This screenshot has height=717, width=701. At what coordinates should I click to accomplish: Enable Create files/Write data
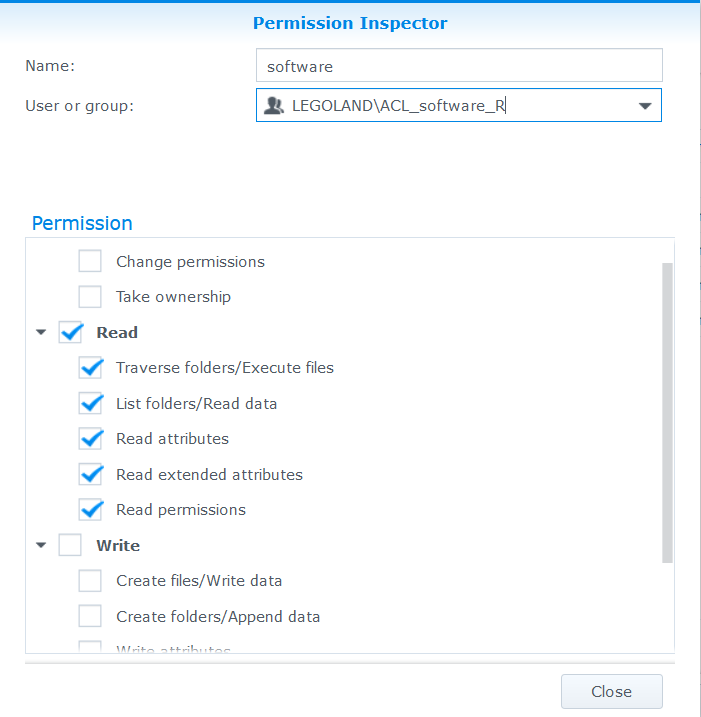coord(90,581)
